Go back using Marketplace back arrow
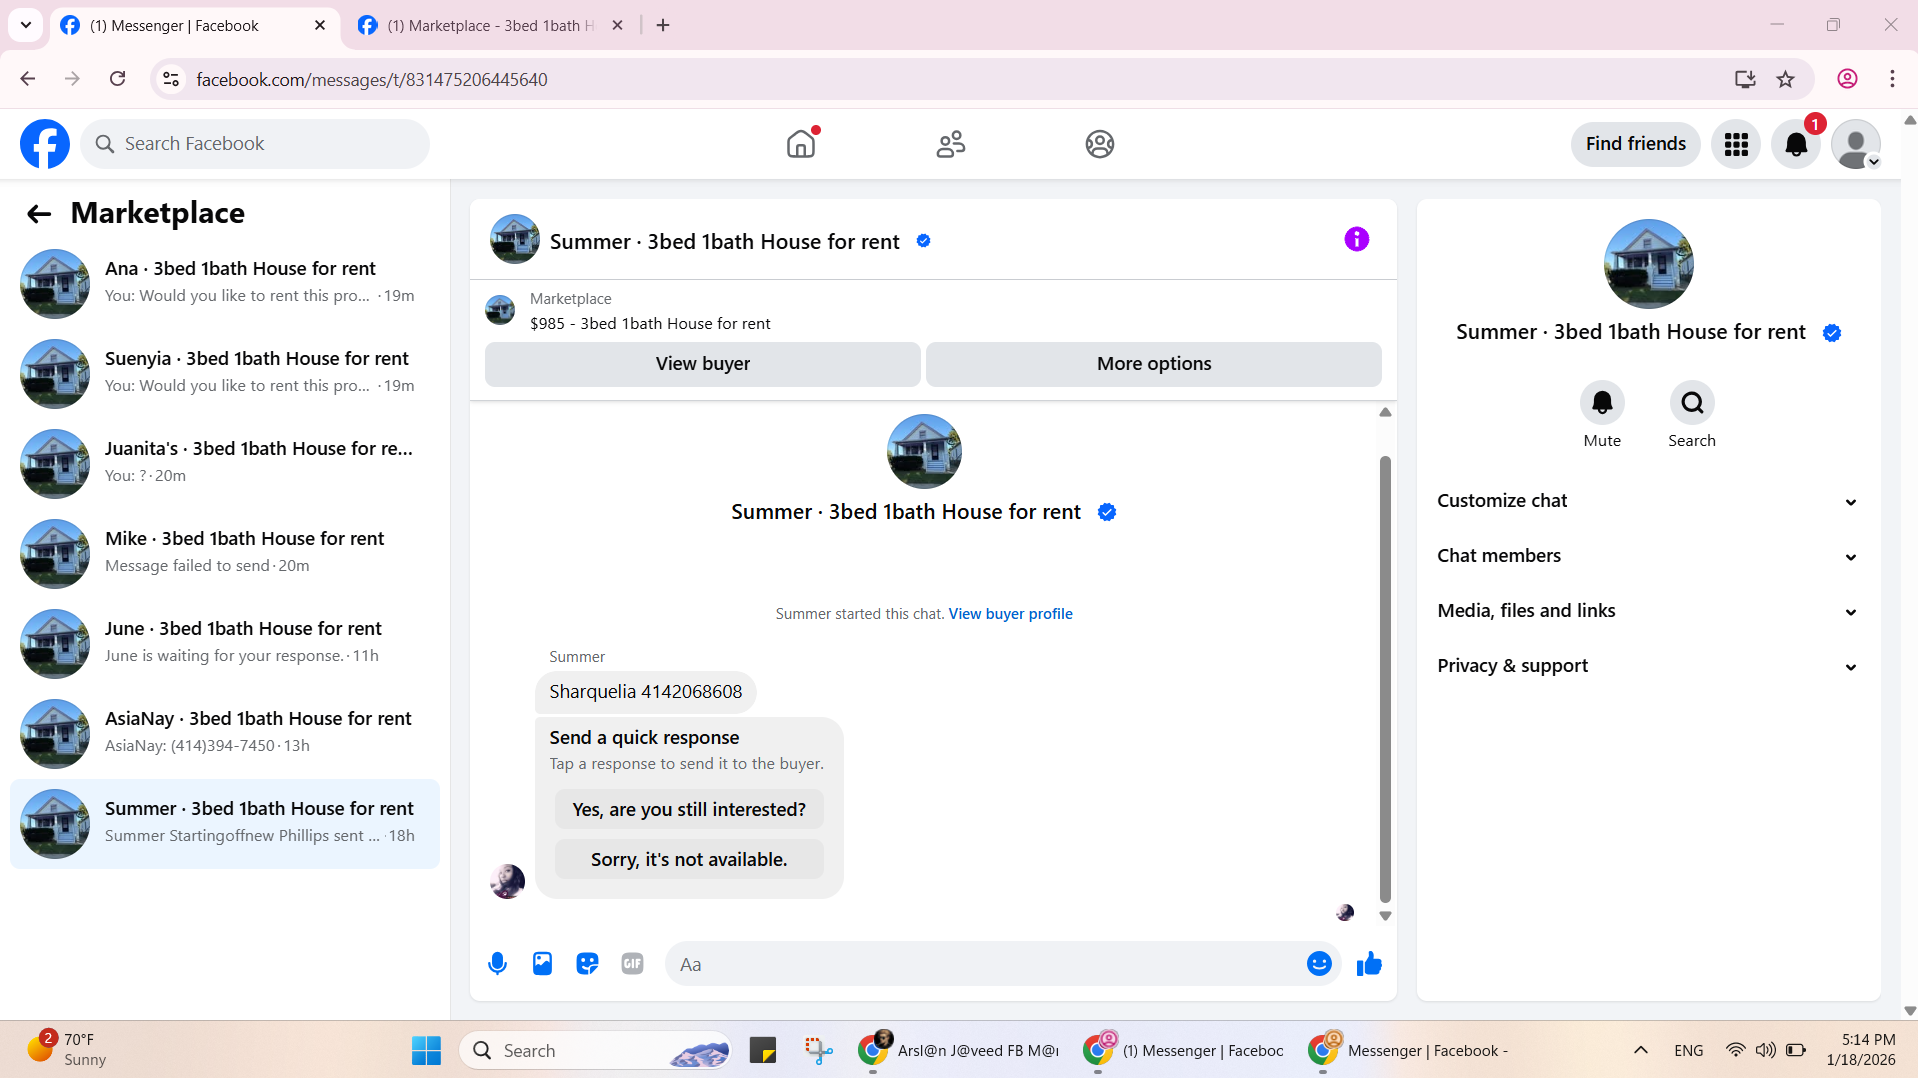Image resolution: width=1918 pixels, height=1078 pixels. tap(39, 213)
